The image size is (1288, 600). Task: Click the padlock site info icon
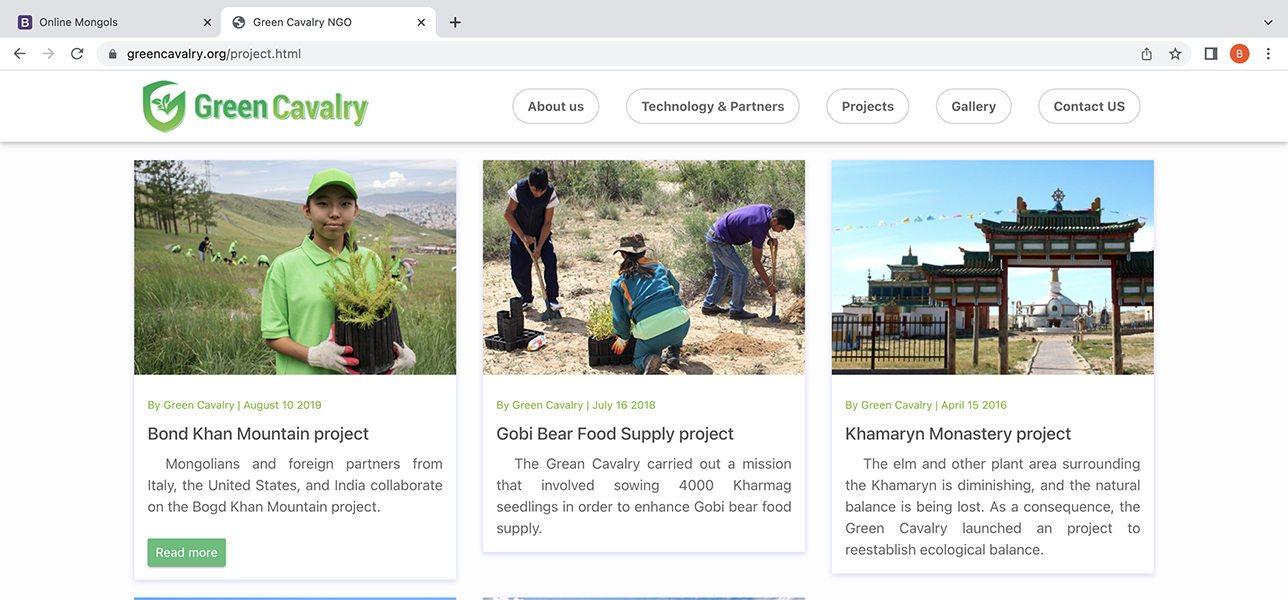coord(112,54)
